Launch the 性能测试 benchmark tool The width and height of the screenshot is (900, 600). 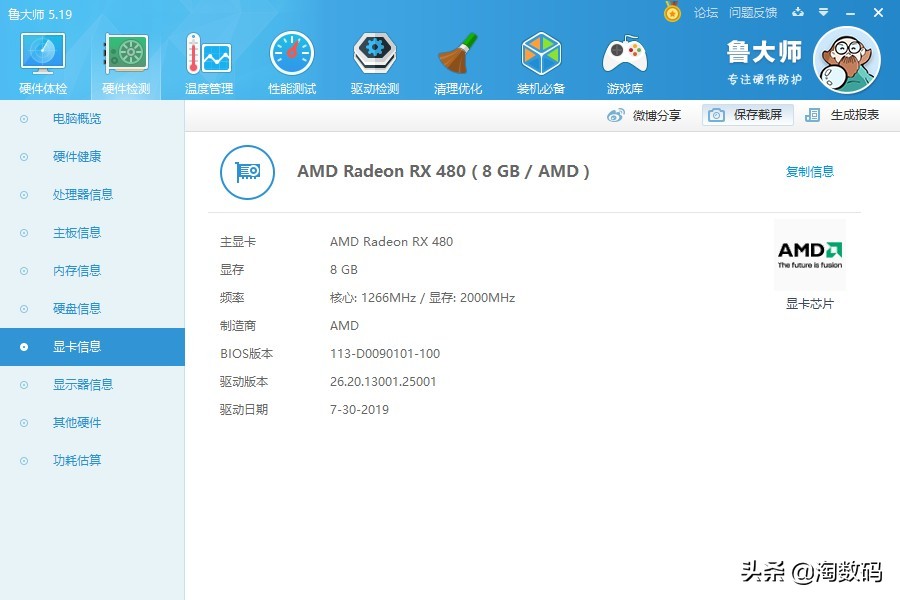click(x=291, y=60)
